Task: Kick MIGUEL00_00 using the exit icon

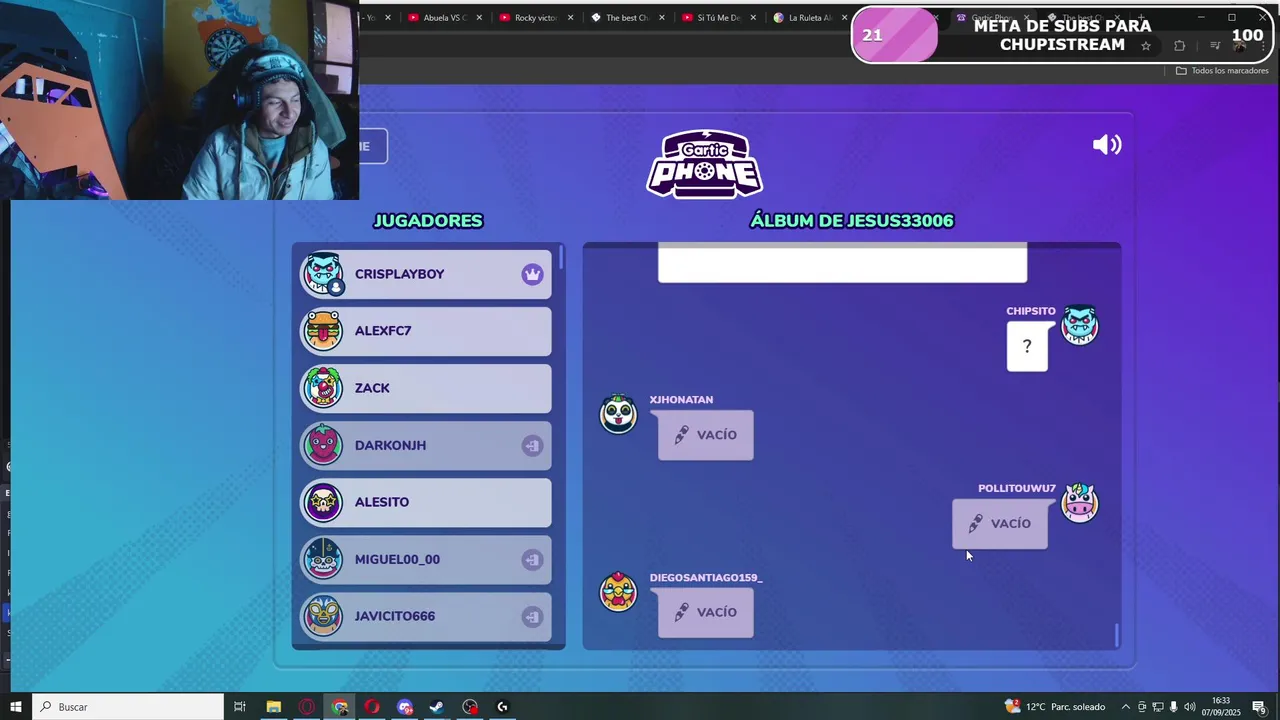Action: coord(532,559)
